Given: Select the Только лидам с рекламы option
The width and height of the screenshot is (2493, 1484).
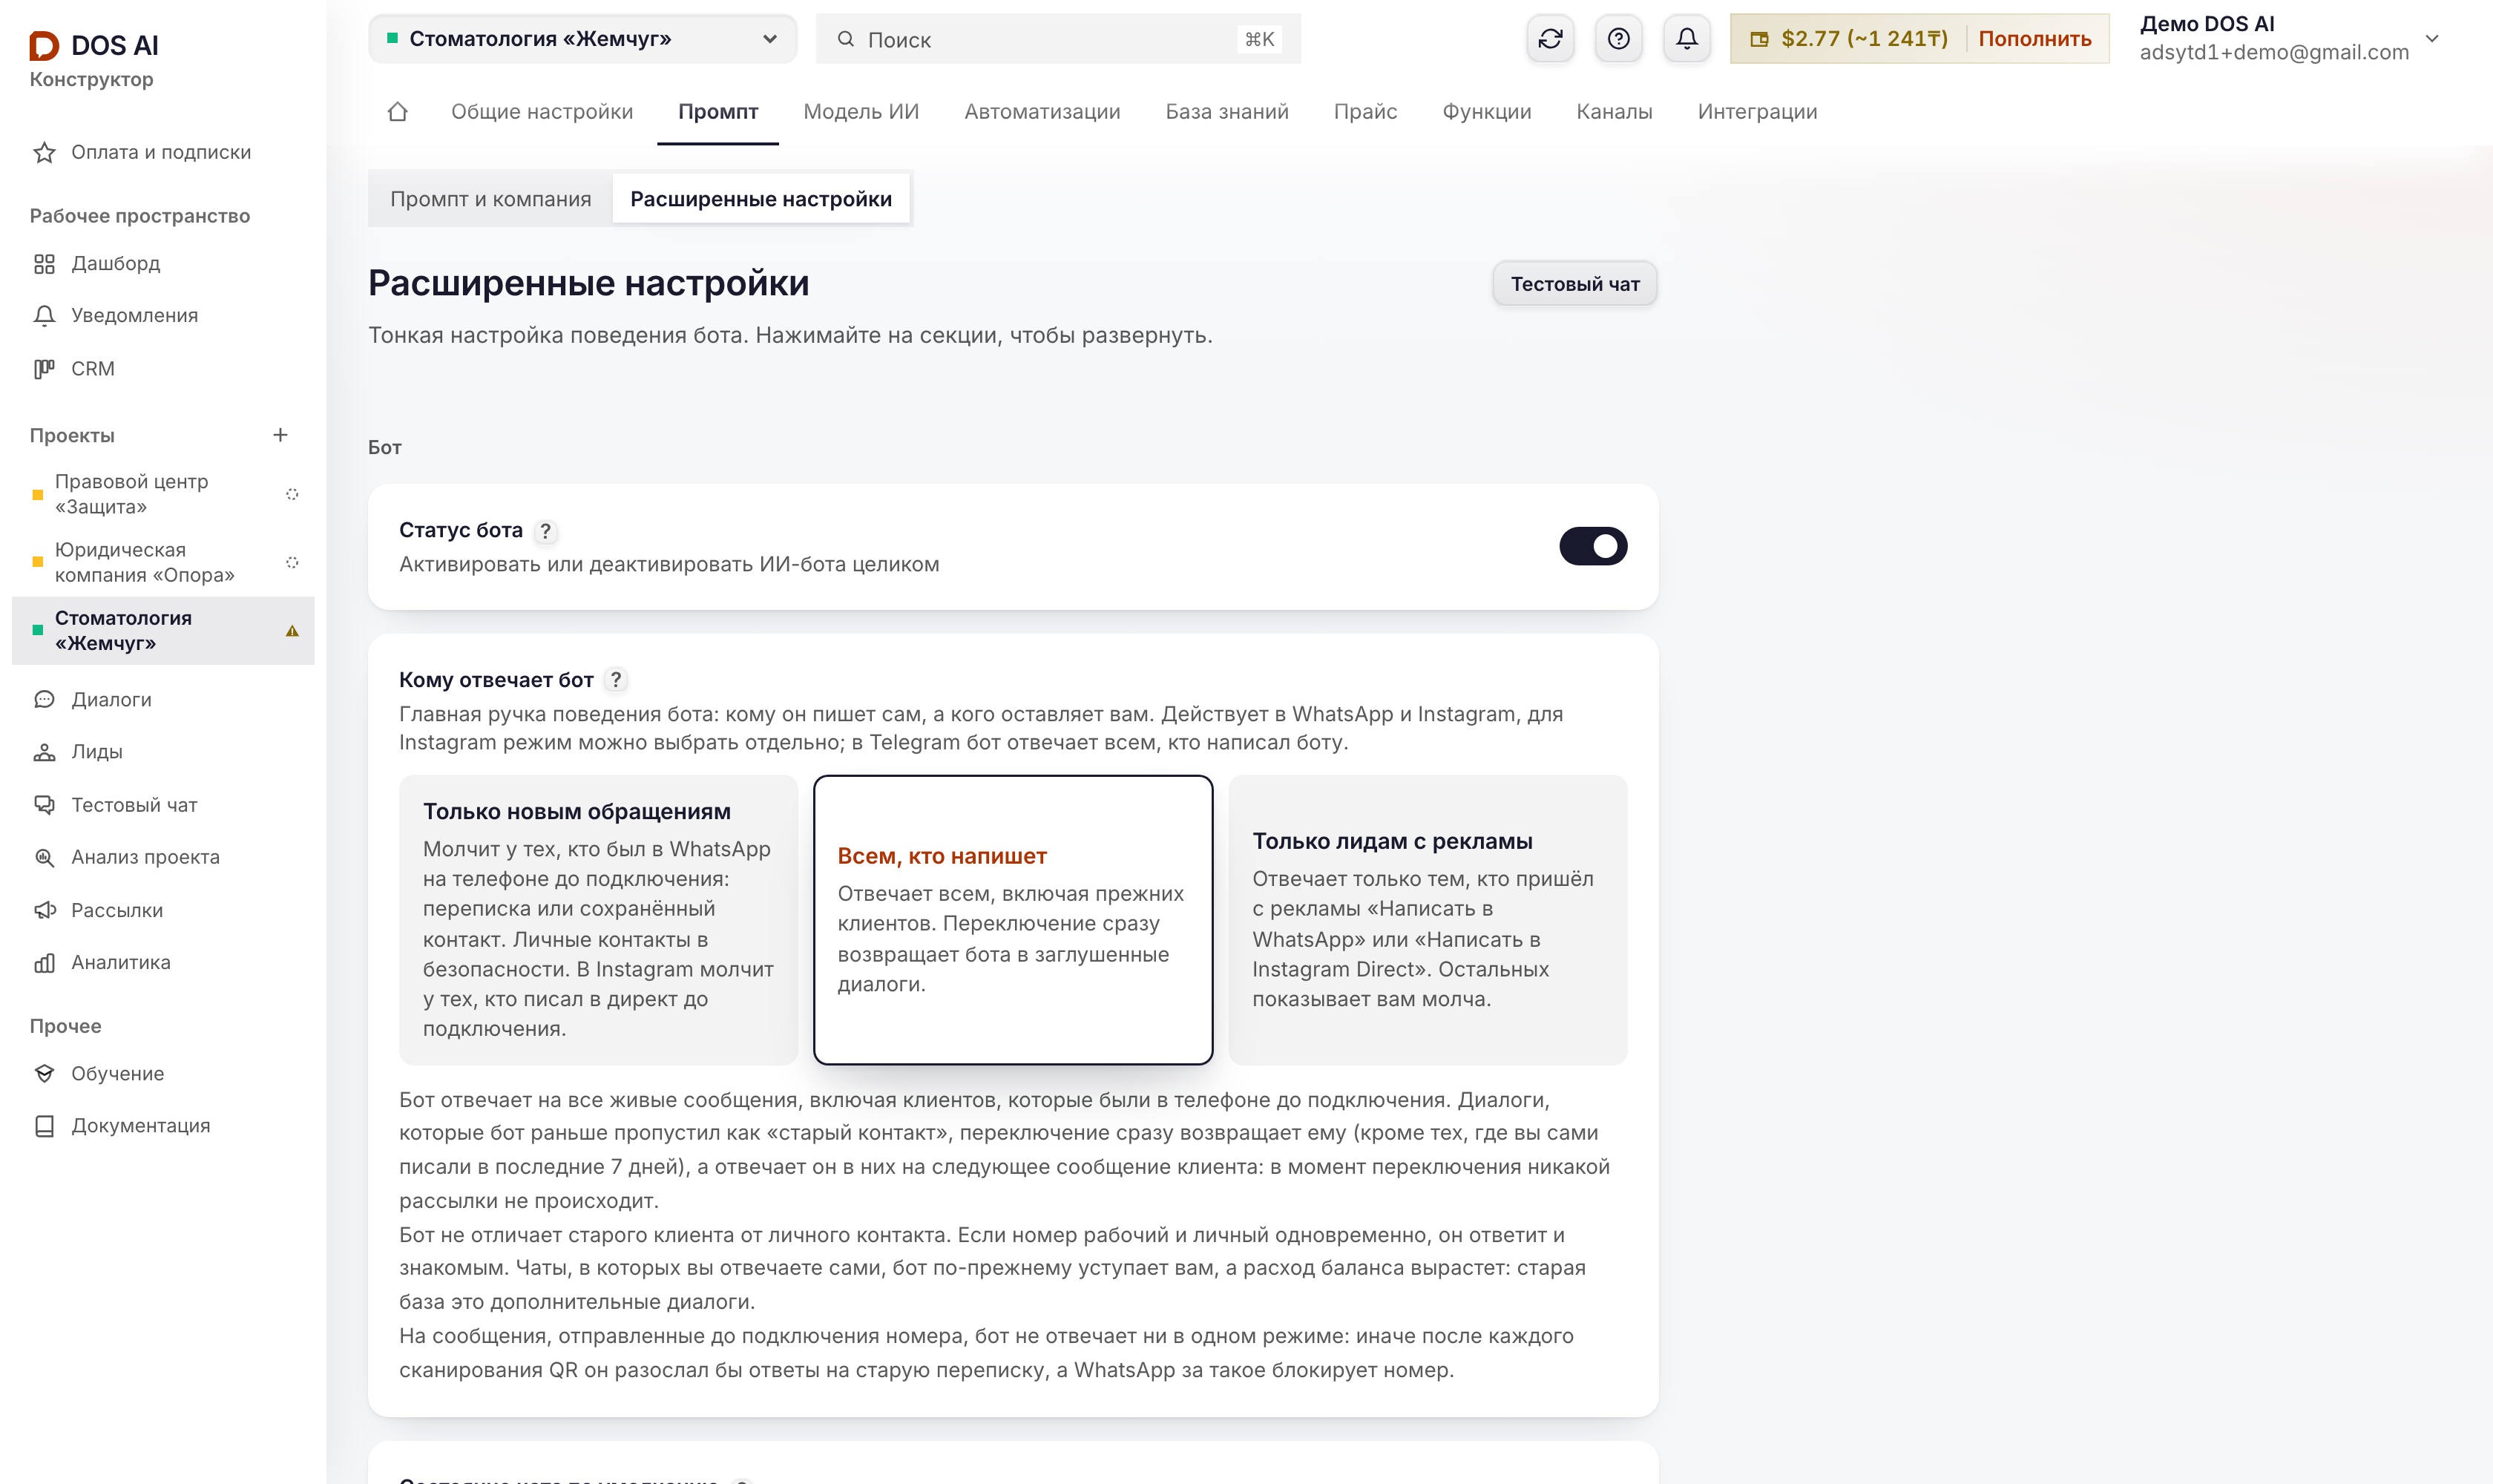Looking at the screenshot, I should [1427, 919].
